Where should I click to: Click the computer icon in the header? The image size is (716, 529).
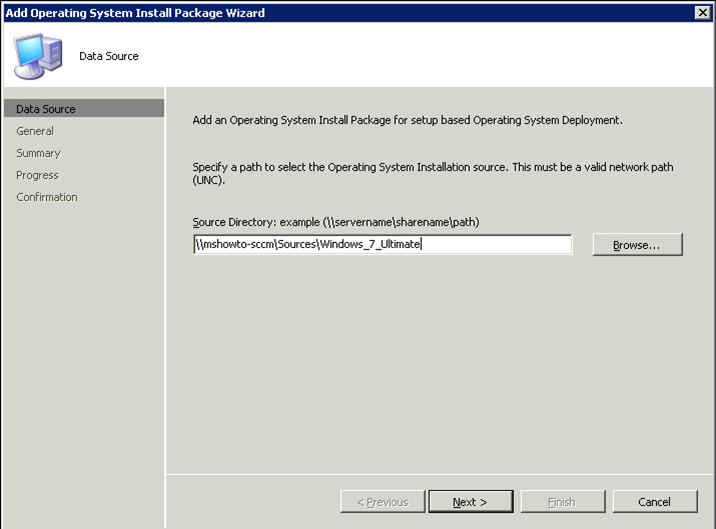(x=37, y=56)
